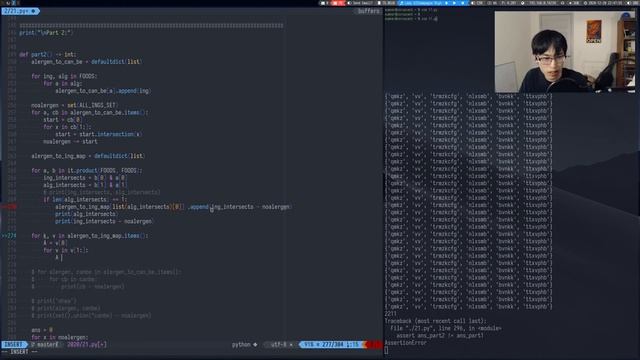Click the >> warning sign at line 274

point(9,236)
